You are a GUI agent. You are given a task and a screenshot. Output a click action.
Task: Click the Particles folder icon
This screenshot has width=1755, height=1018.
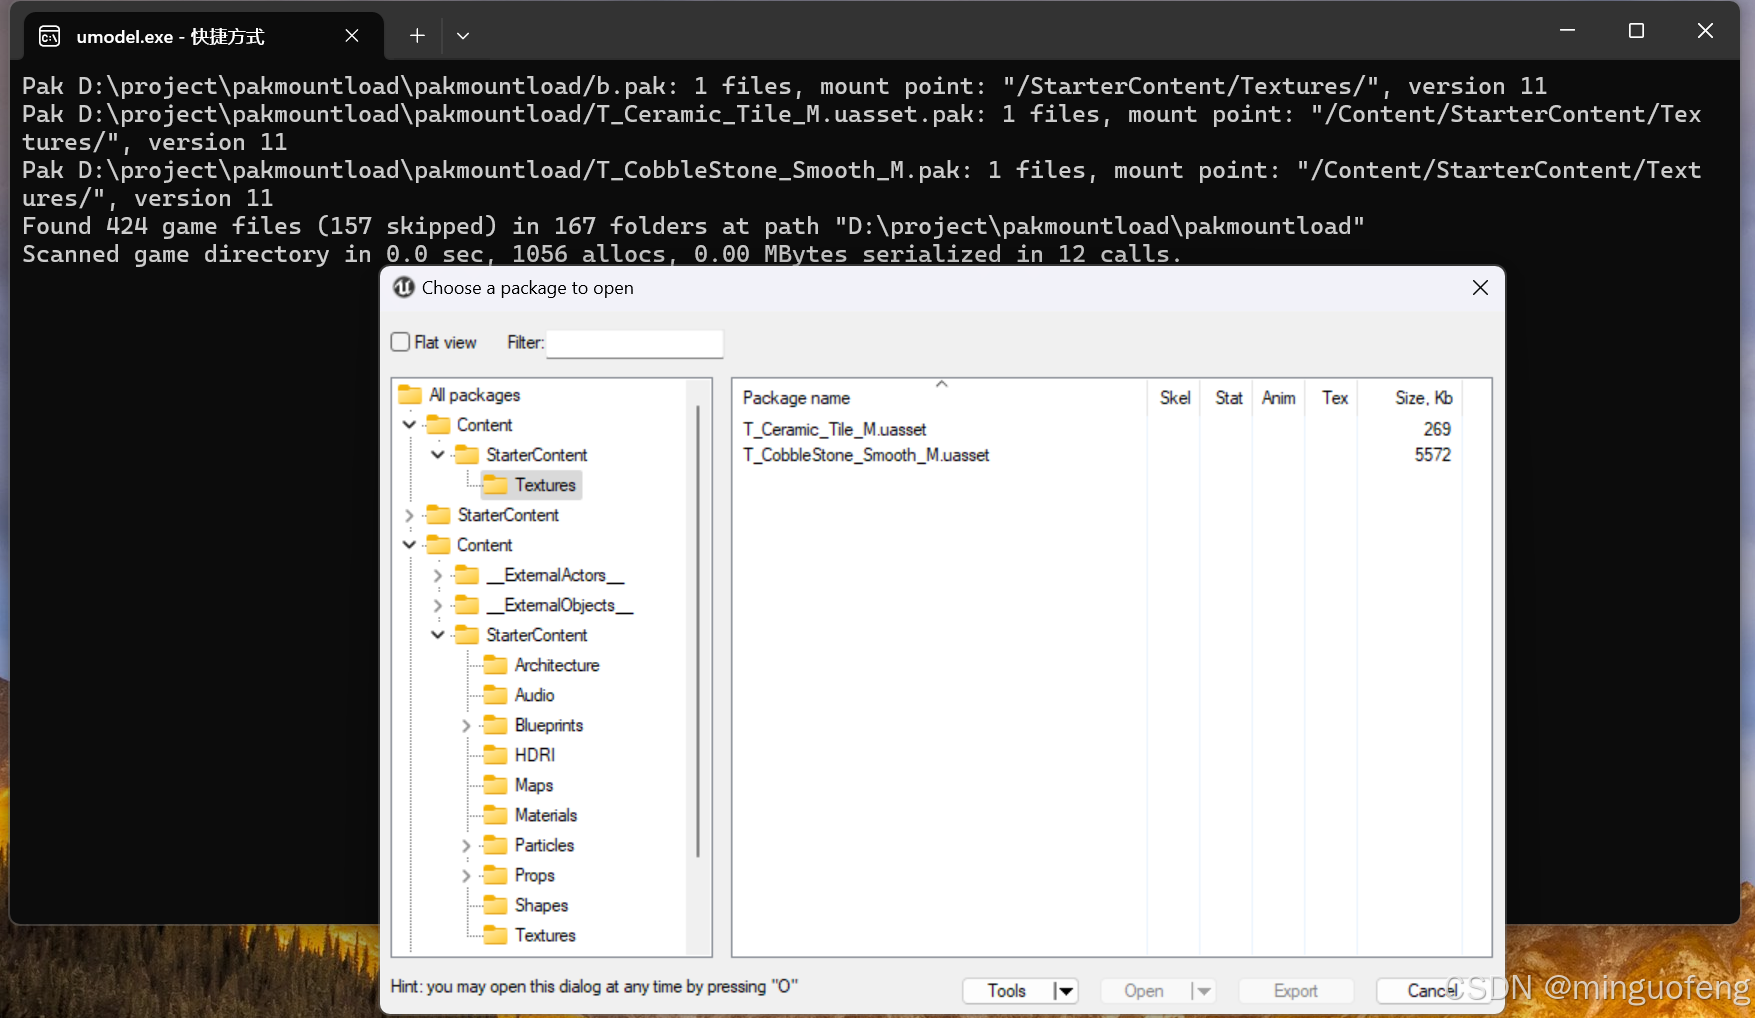click(495, 845)
